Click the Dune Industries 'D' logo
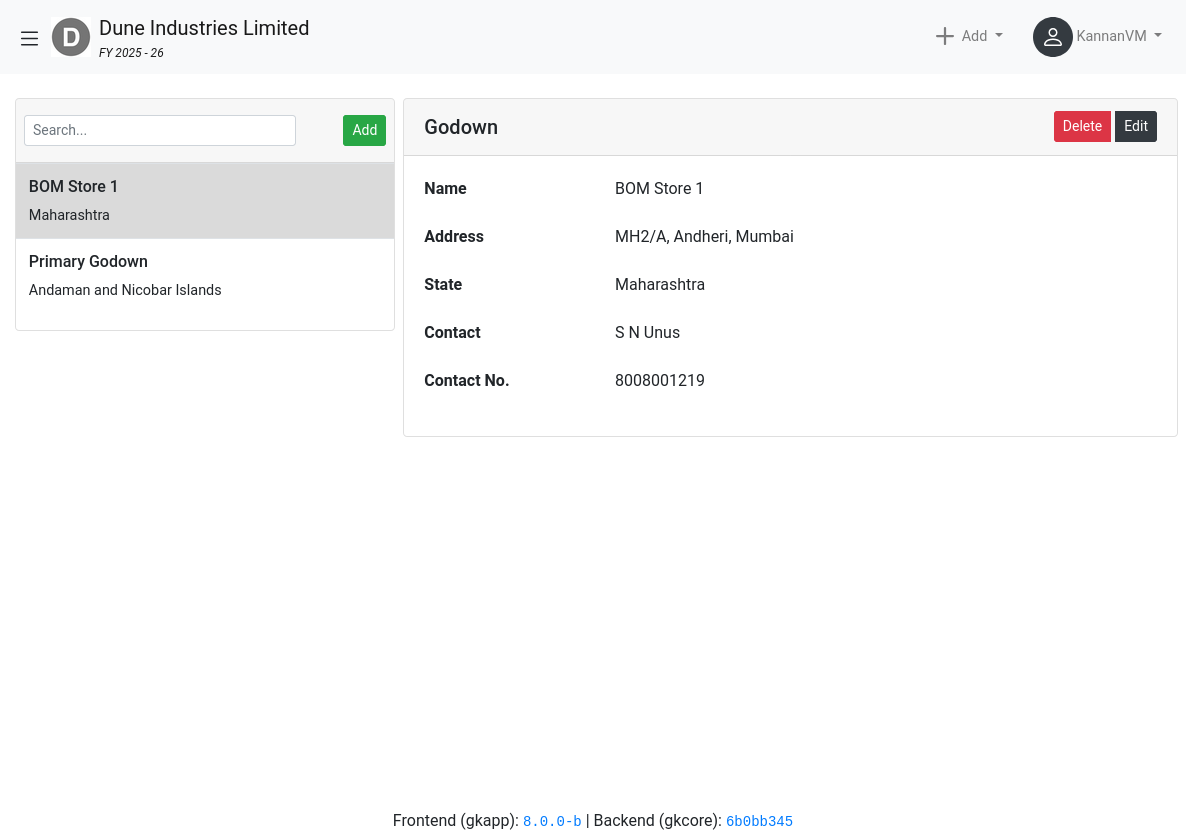Screen dimensions: 1186x837 point(71,37)
